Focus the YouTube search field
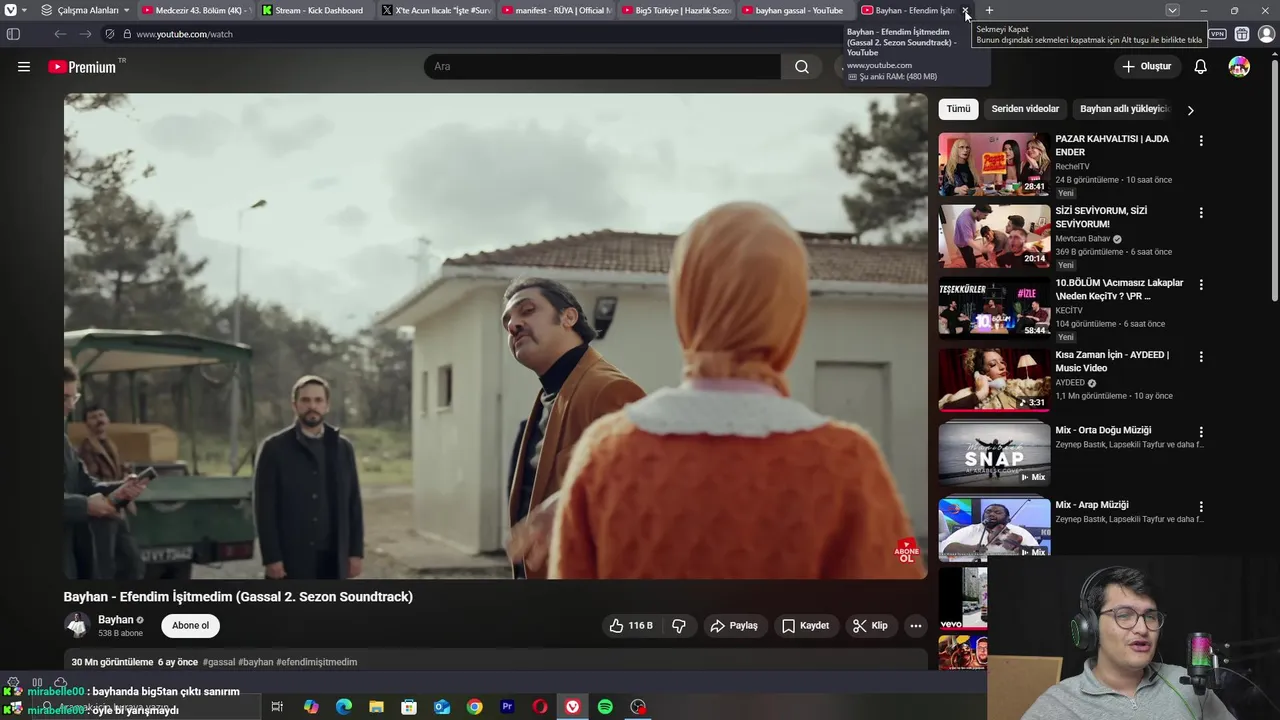Screen dimensions: 1280x720 tap(602, 67)
